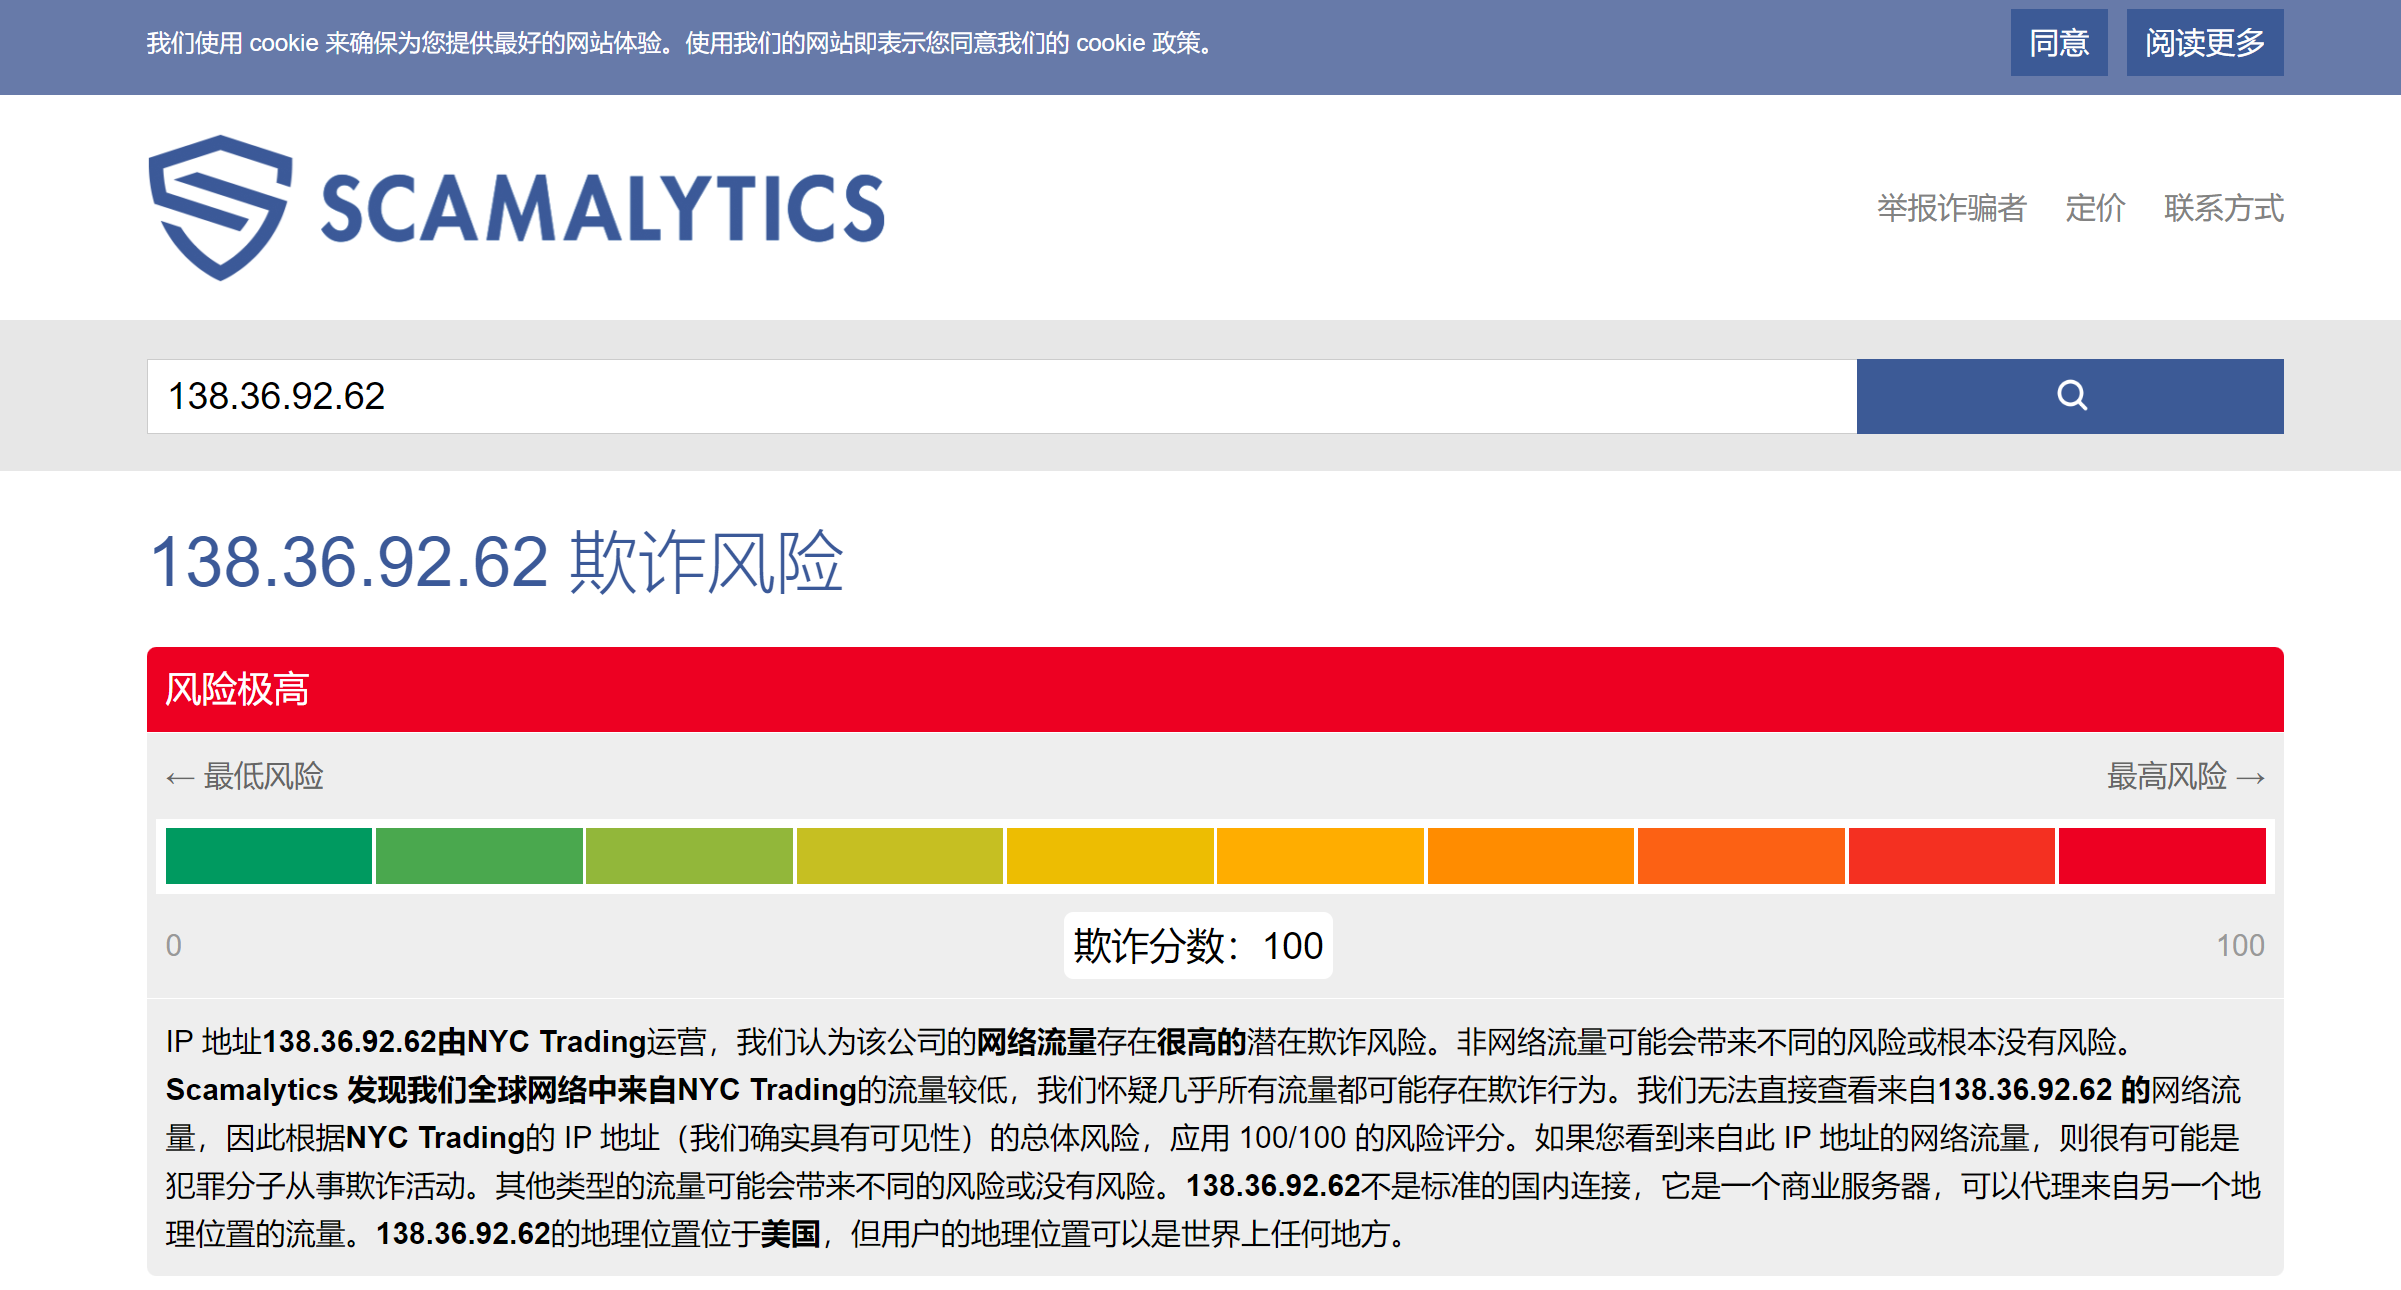Focus the IP address search field
This screenshot has height=1290, width=2401.
tap(1002, 396)
